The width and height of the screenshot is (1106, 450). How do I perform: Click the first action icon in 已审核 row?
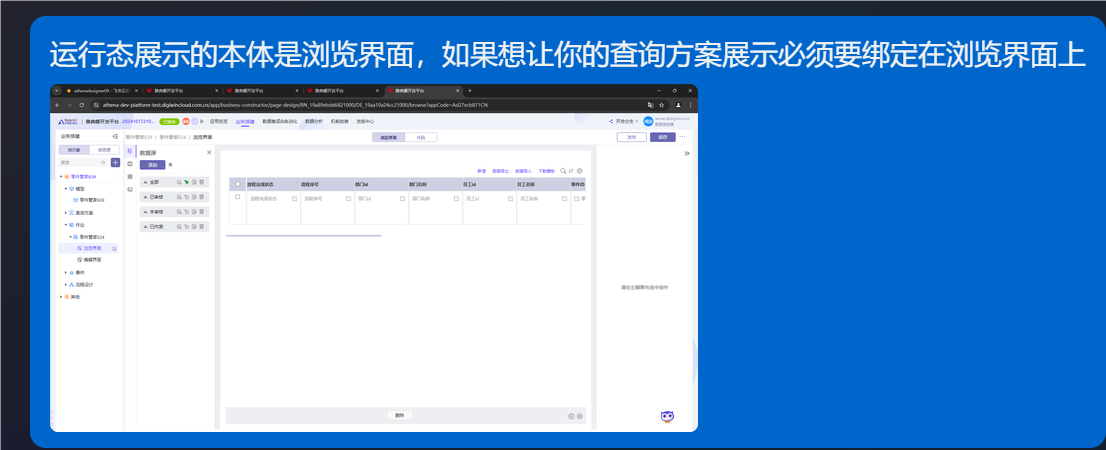click(179, 197)
